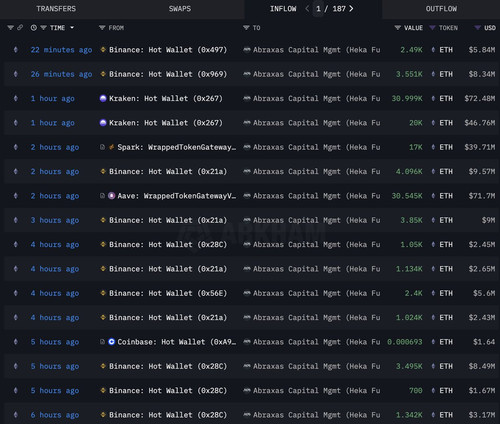
Task: Go to previous inflow page arrow
Action: 307,9
